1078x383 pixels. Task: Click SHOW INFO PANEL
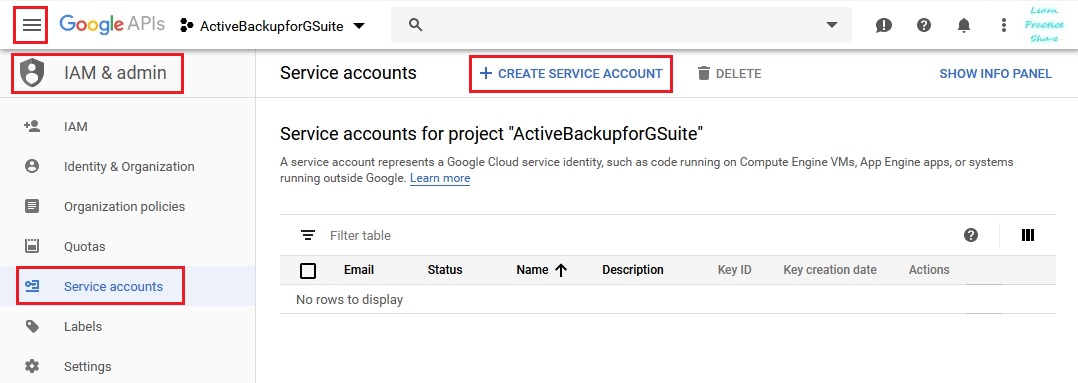click(996, 74)
